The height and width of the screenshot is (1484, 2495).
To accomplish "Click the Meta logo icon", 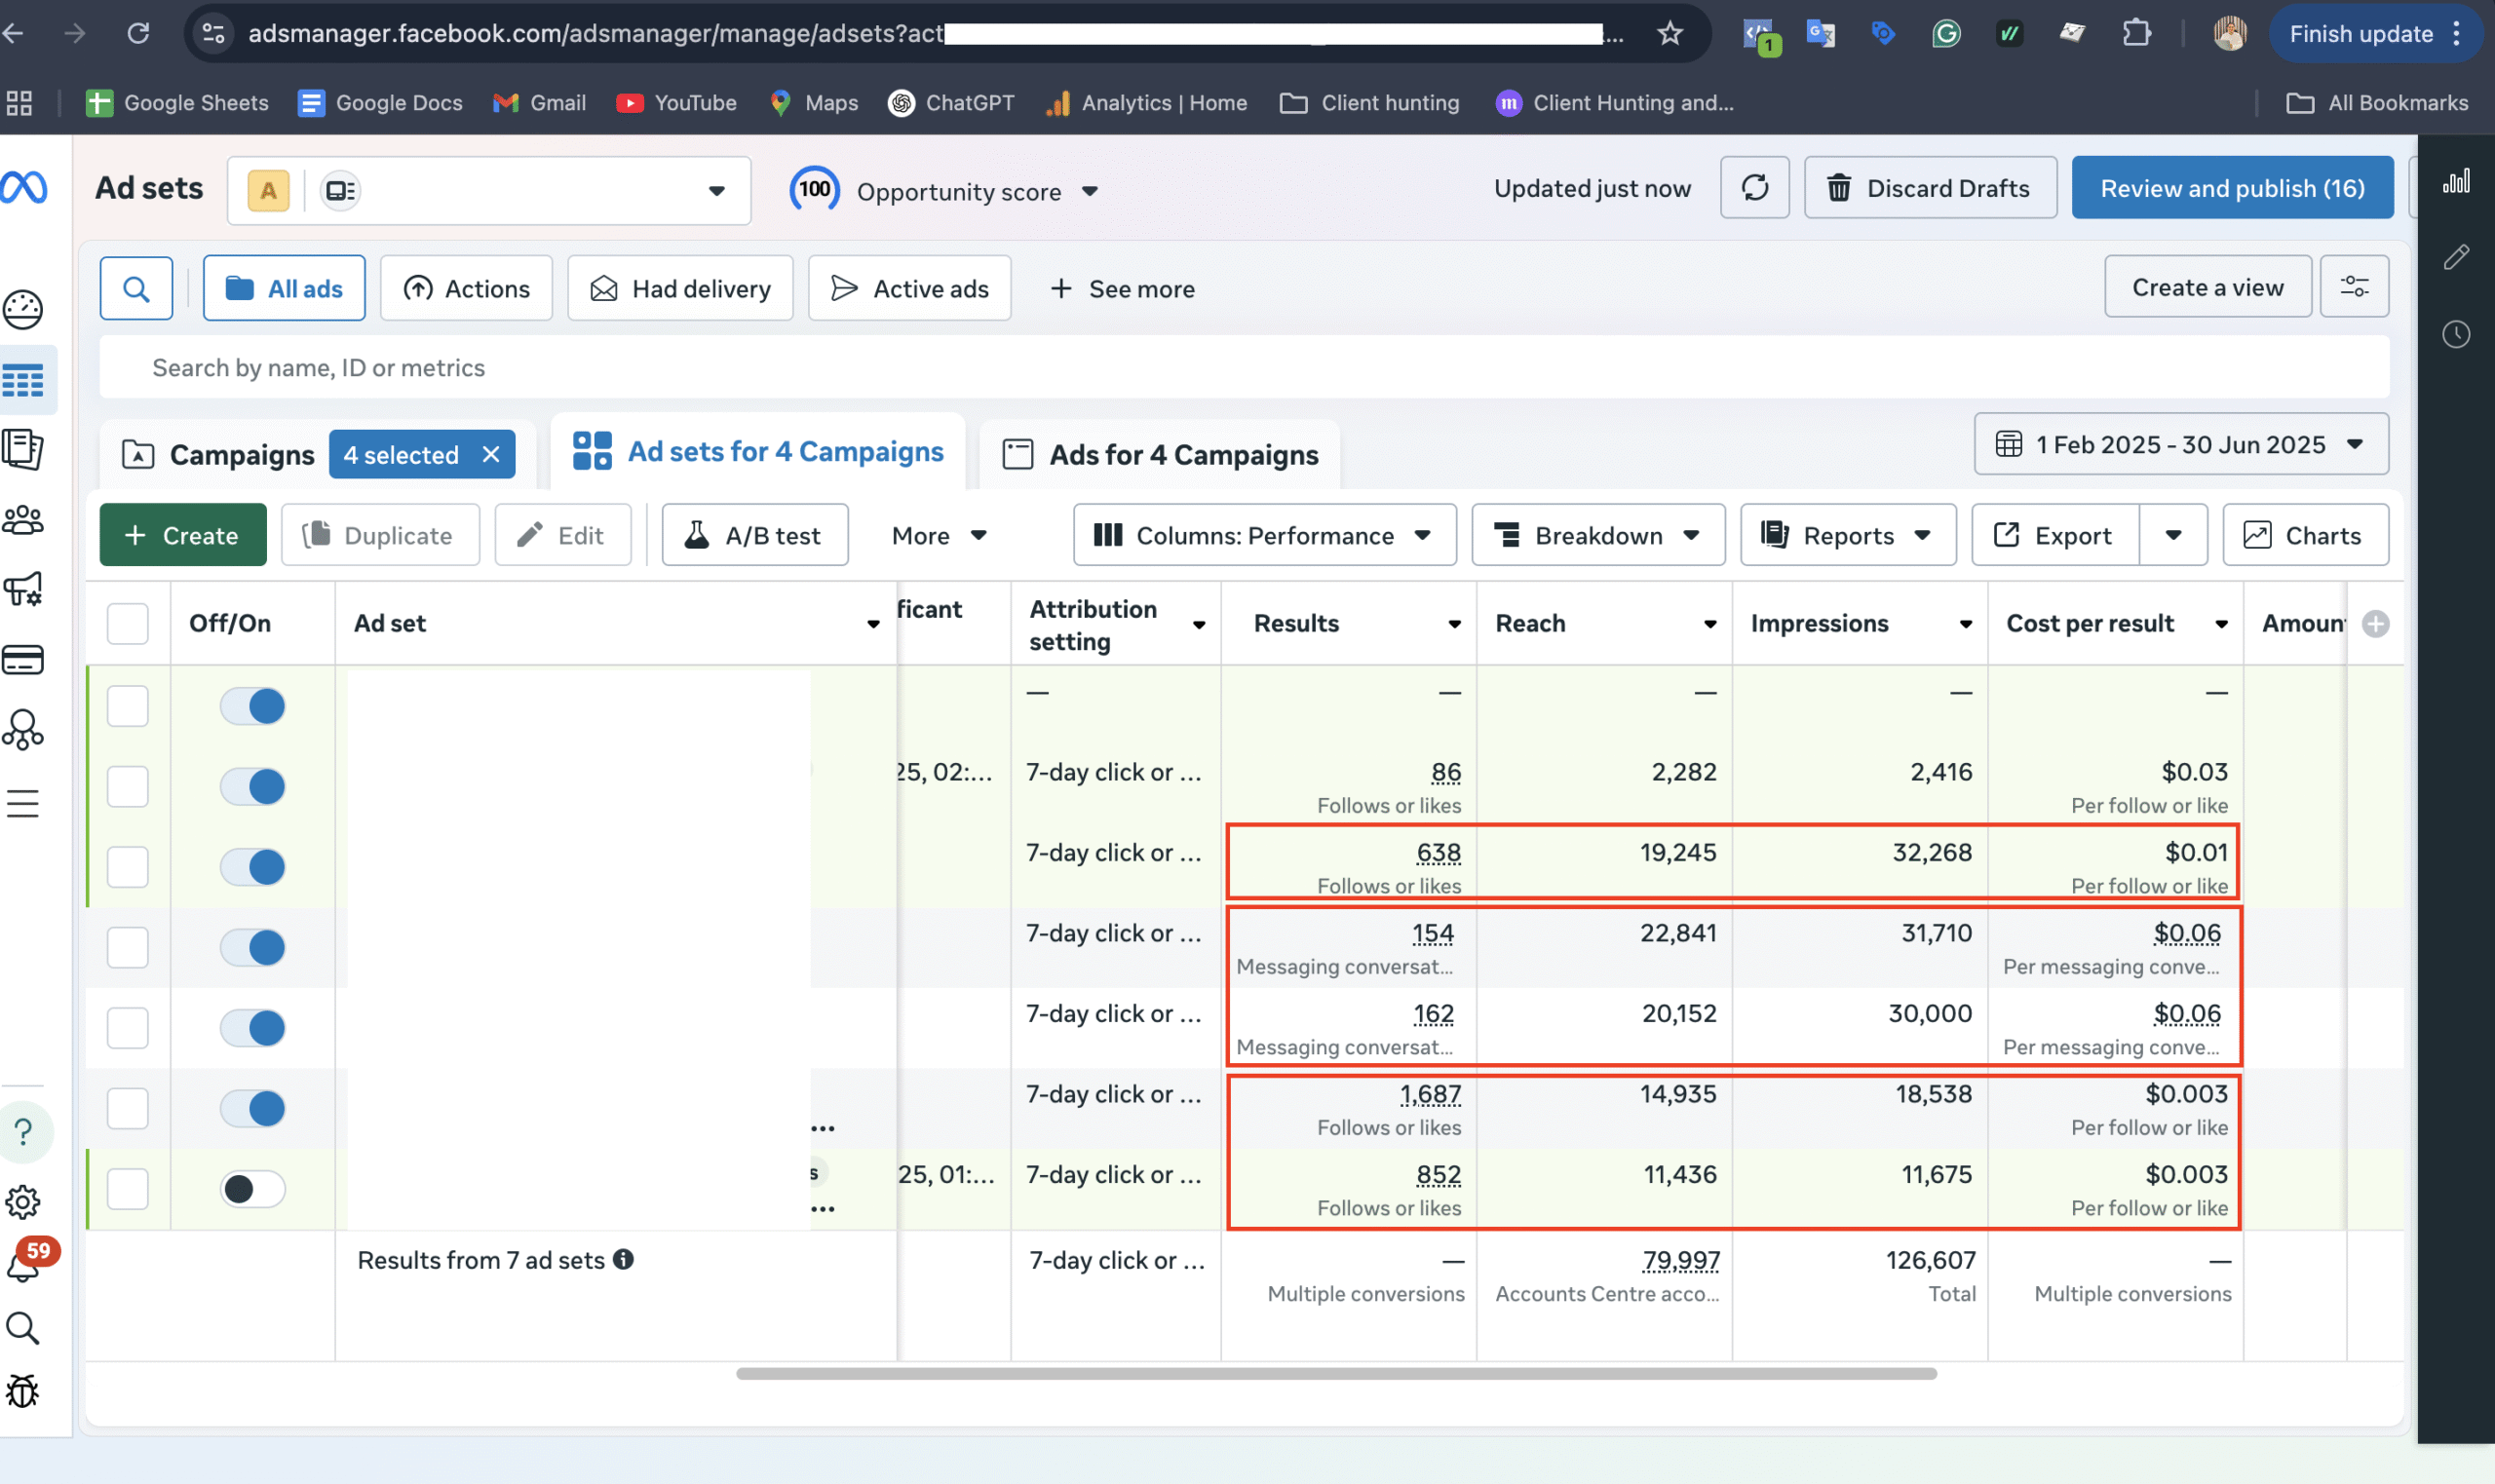I will [x=24, y=187].
